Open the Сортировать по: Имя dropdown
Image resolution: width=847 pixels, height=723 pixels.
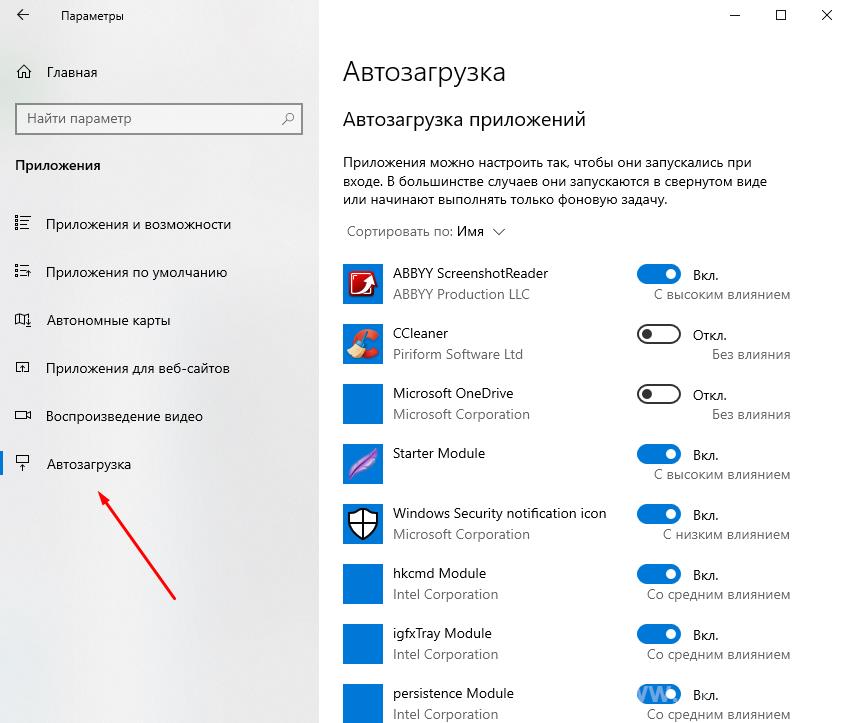tap(426, 231)
